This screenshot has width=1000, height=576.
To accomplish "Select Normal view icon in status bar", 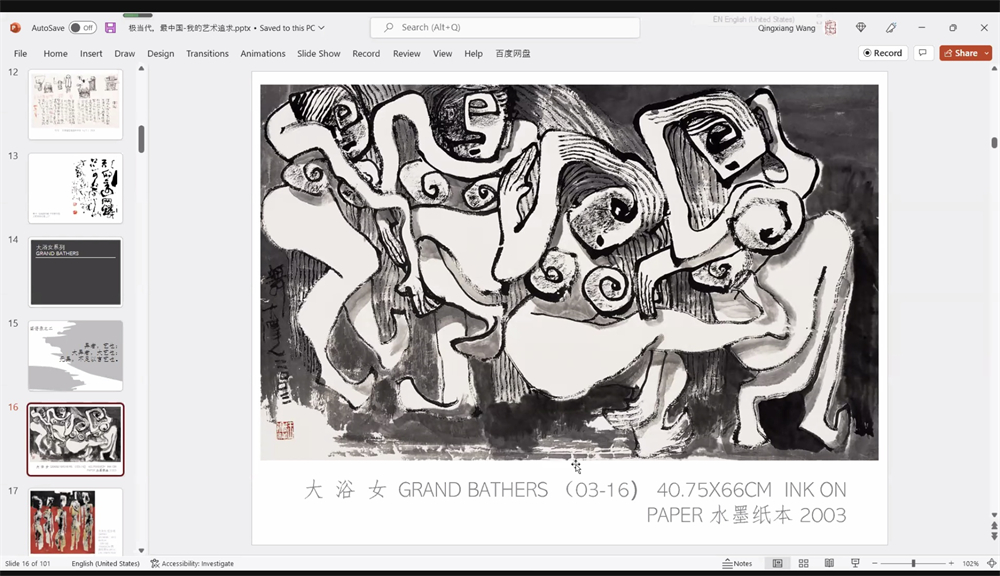I will [x=777, y=563].
